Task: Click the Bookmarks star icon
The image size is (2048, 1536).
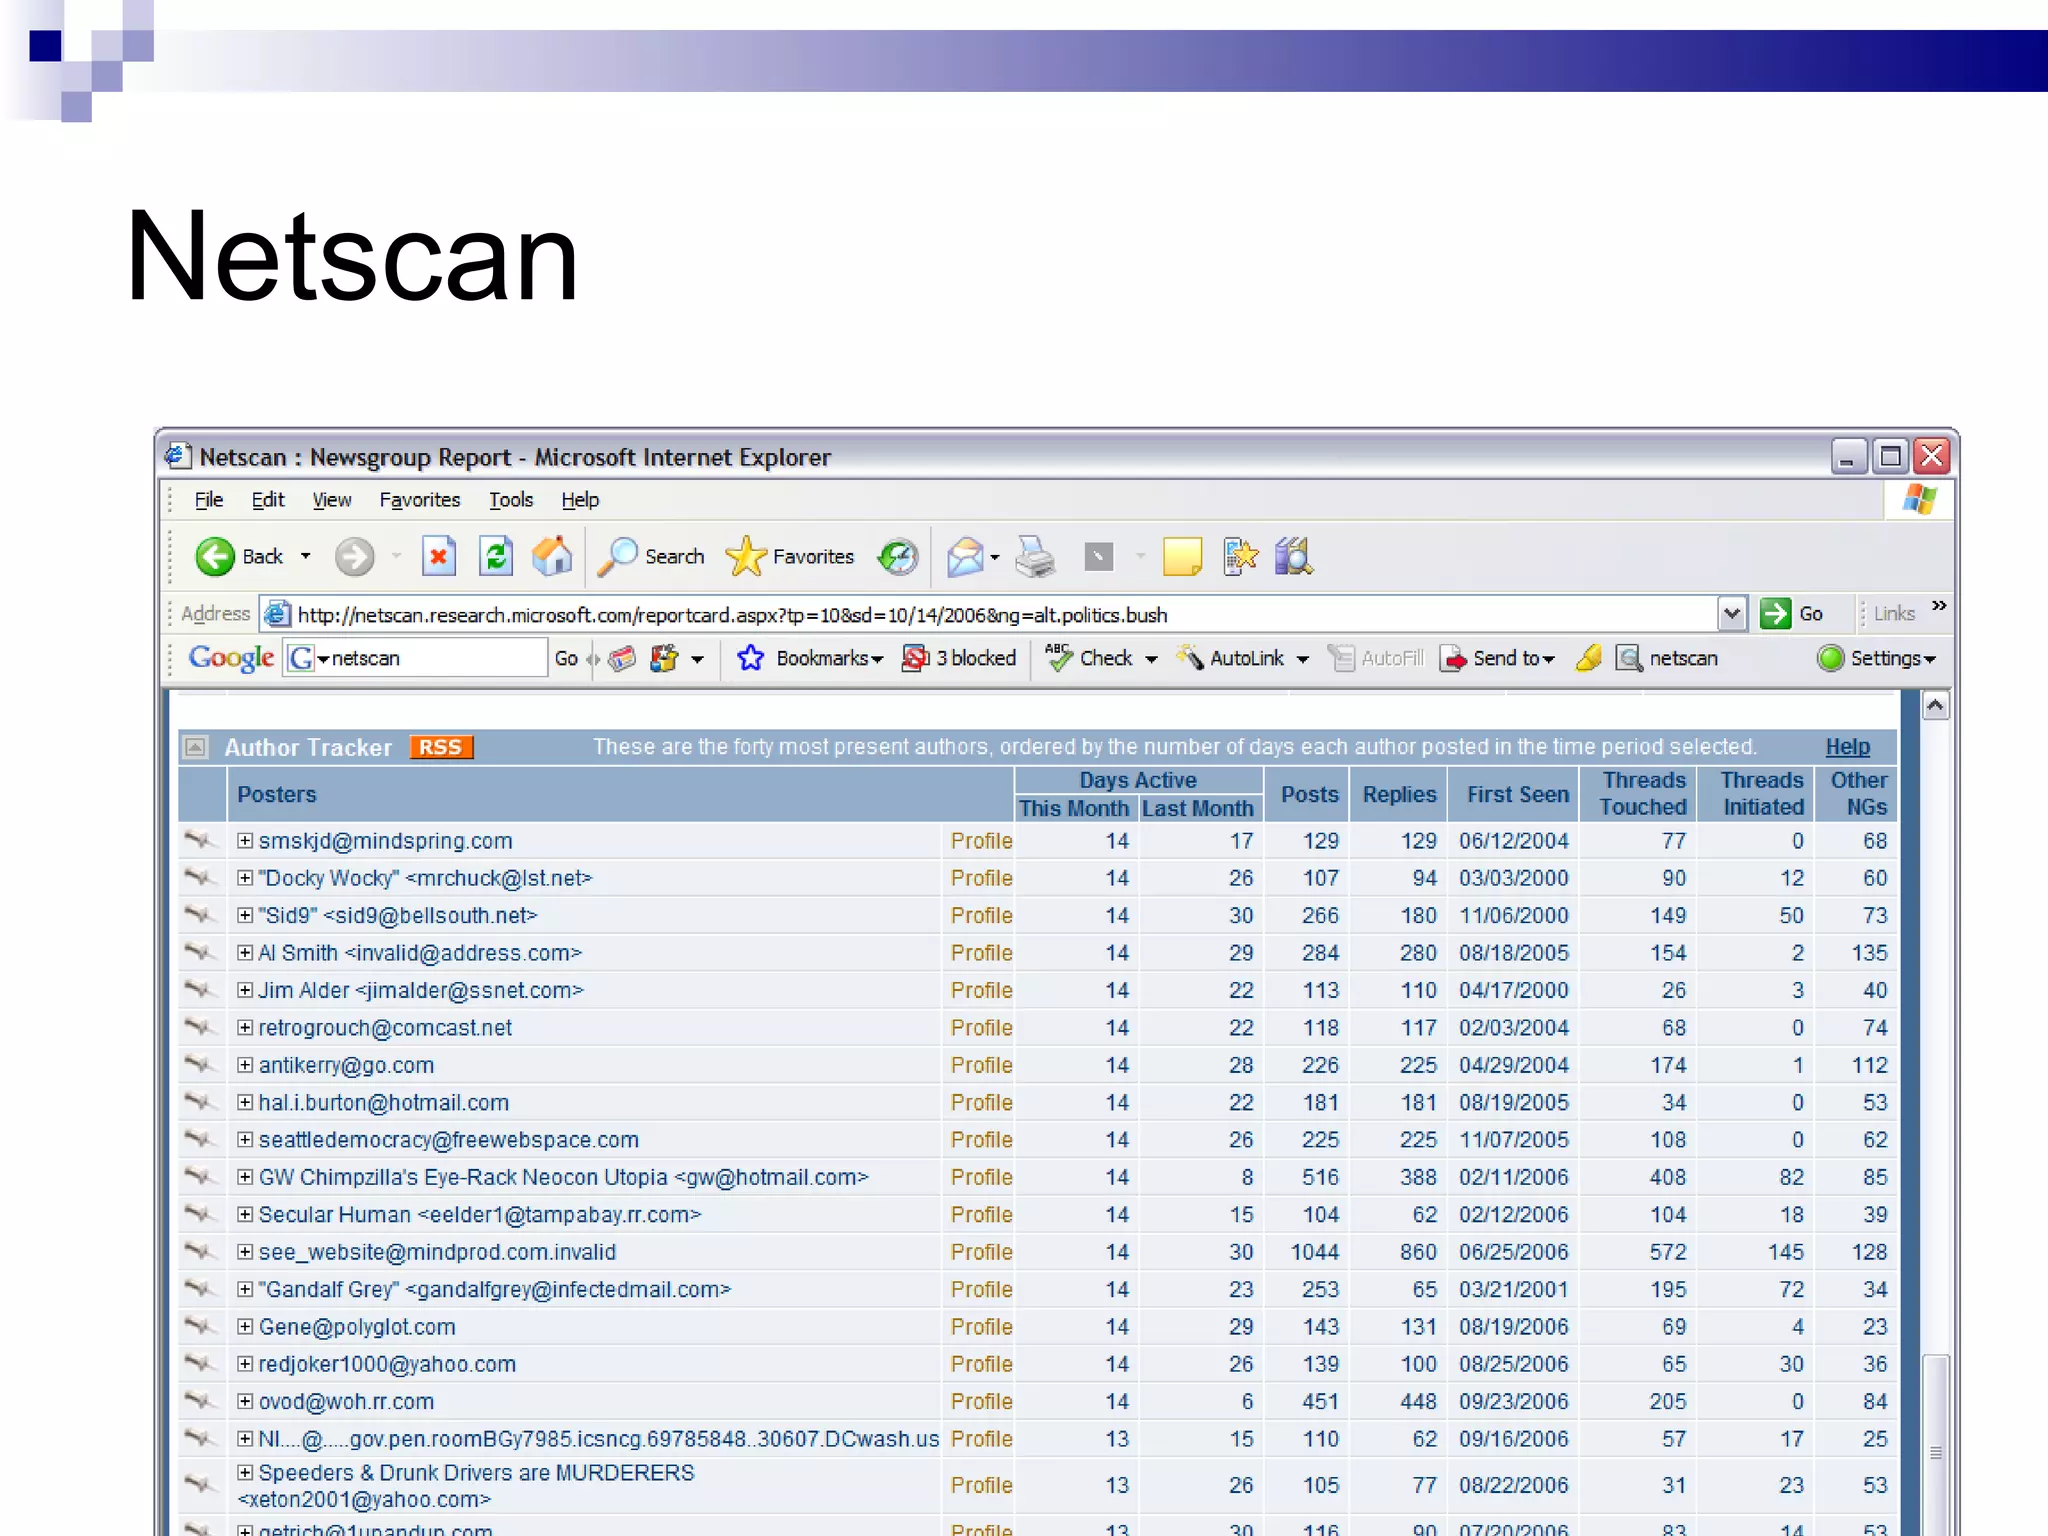Action: 750,658
